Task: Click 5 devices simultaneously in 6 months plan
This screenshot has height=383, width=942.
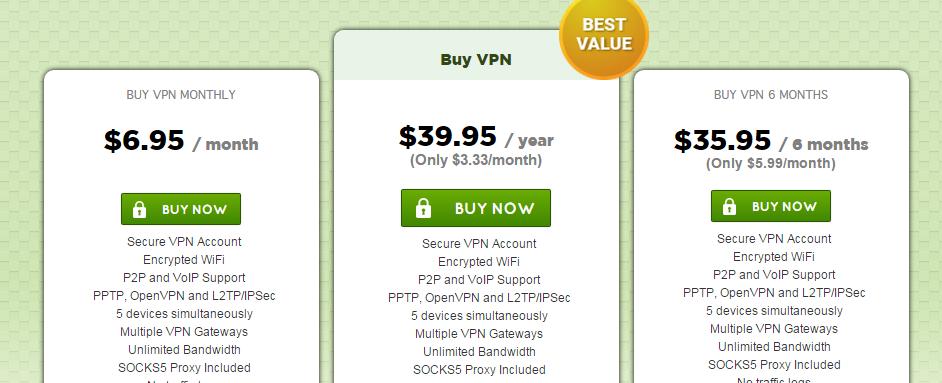Action: tap(774, 311)
